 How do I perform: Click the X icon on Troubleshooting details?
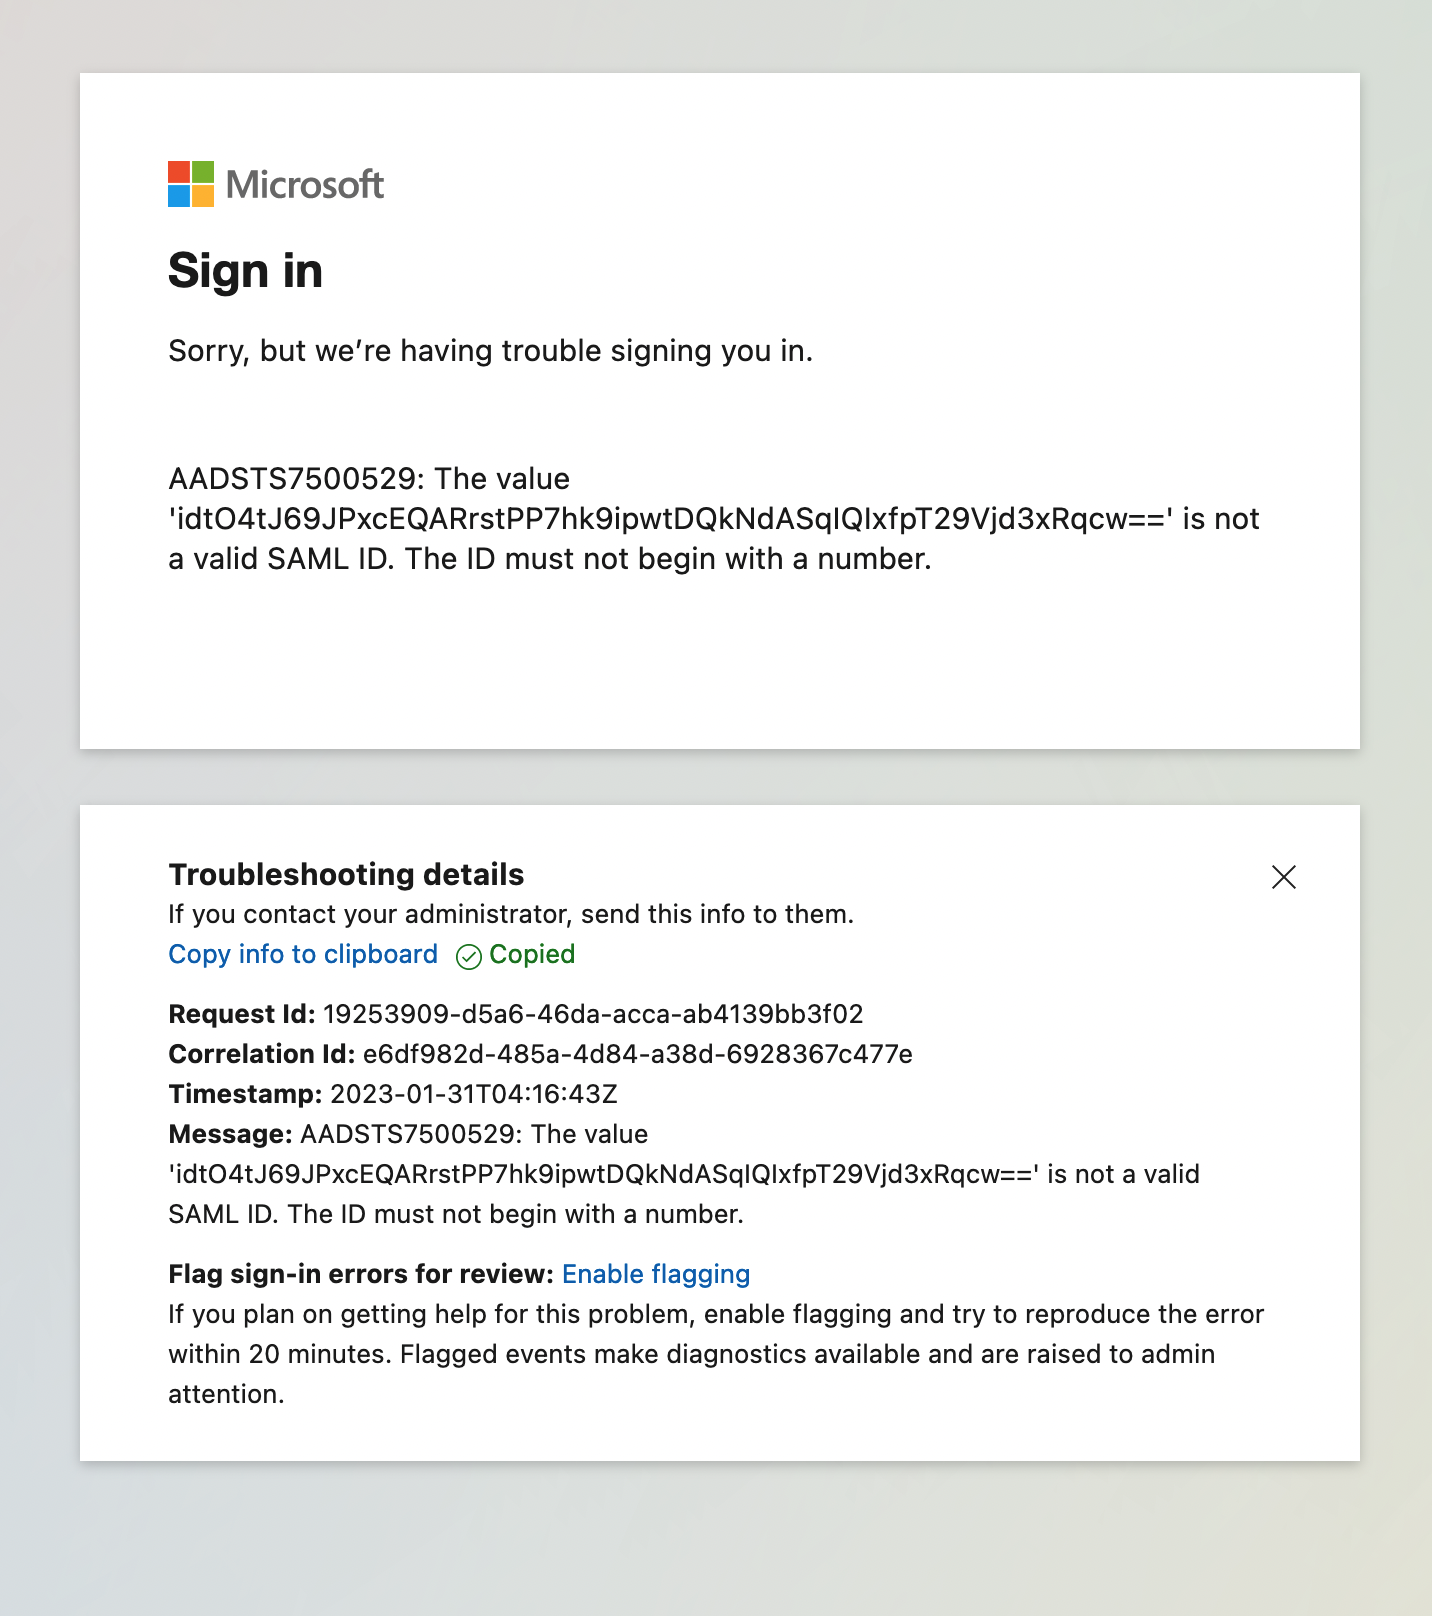1283,877
